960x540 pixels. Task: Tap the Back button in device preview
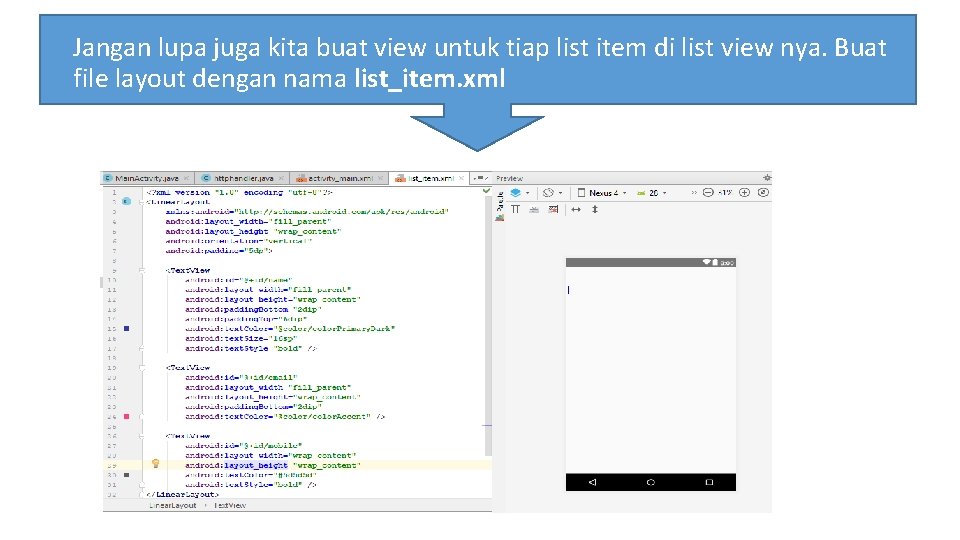click(592, 482)
